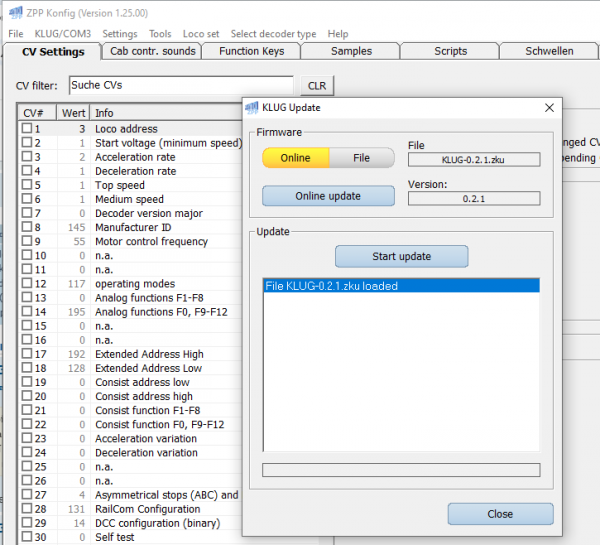This screenshot has height=545, width=600.
Task: Open the Select decoder type menu
Action: [273, 34]
